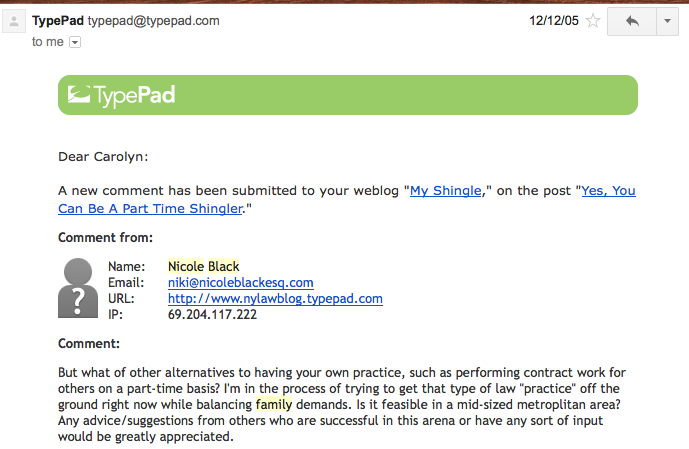
Task: Click the "Dear Carolyn:" greeting
Action: click(x=102, y=156)
